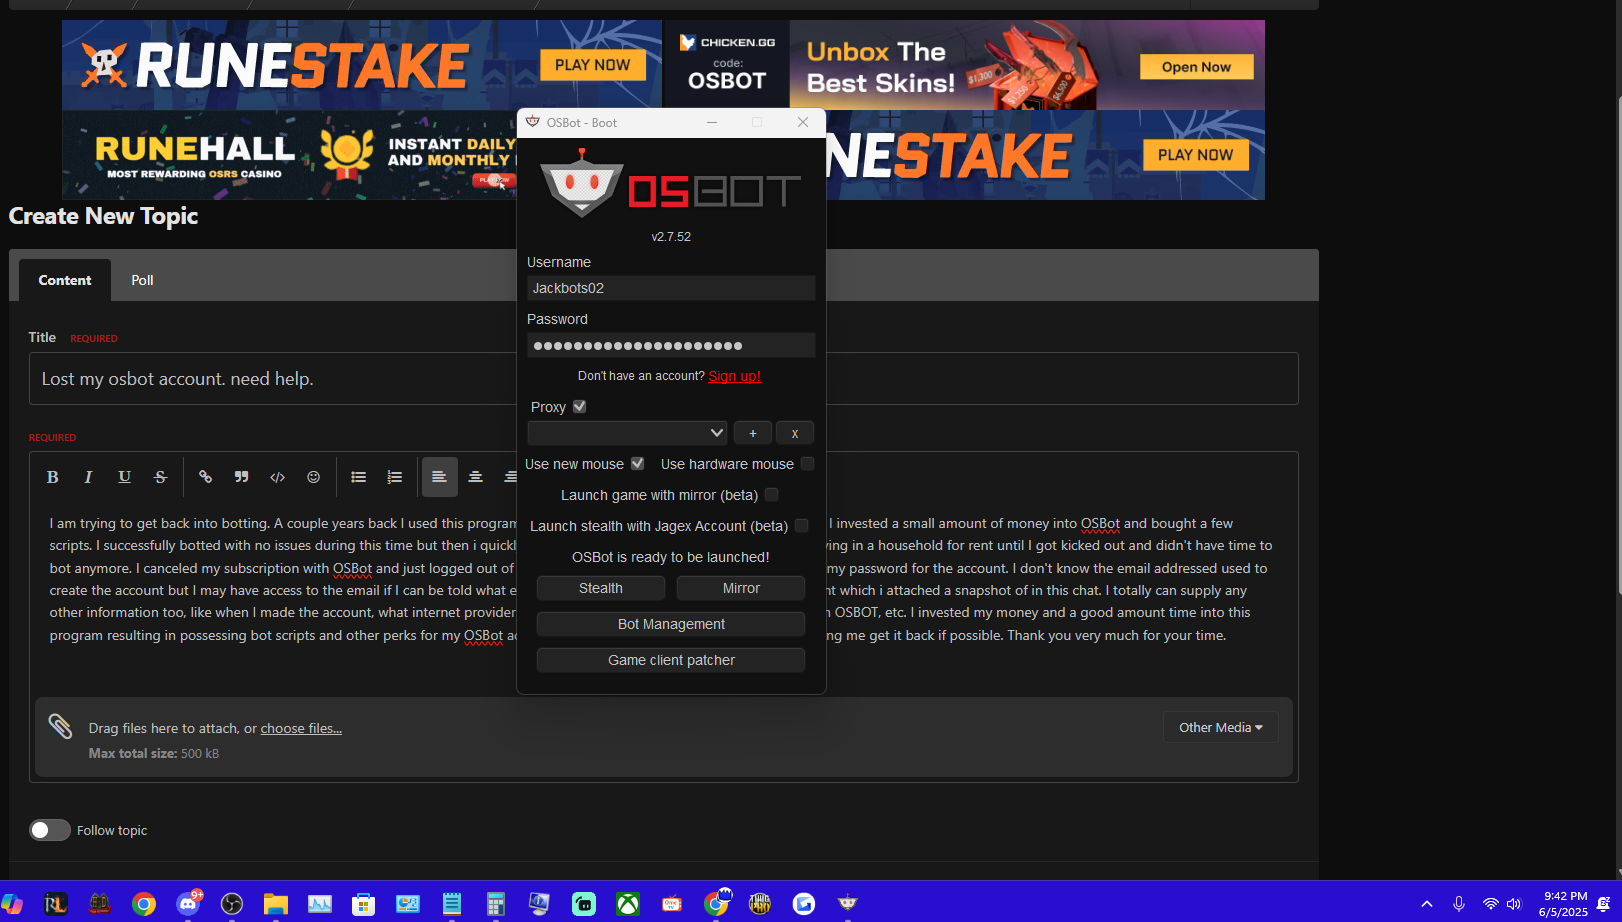Click Play Now on Runestake banner
This screenshot has height=922, width=1622.
(x=593, y=65)
